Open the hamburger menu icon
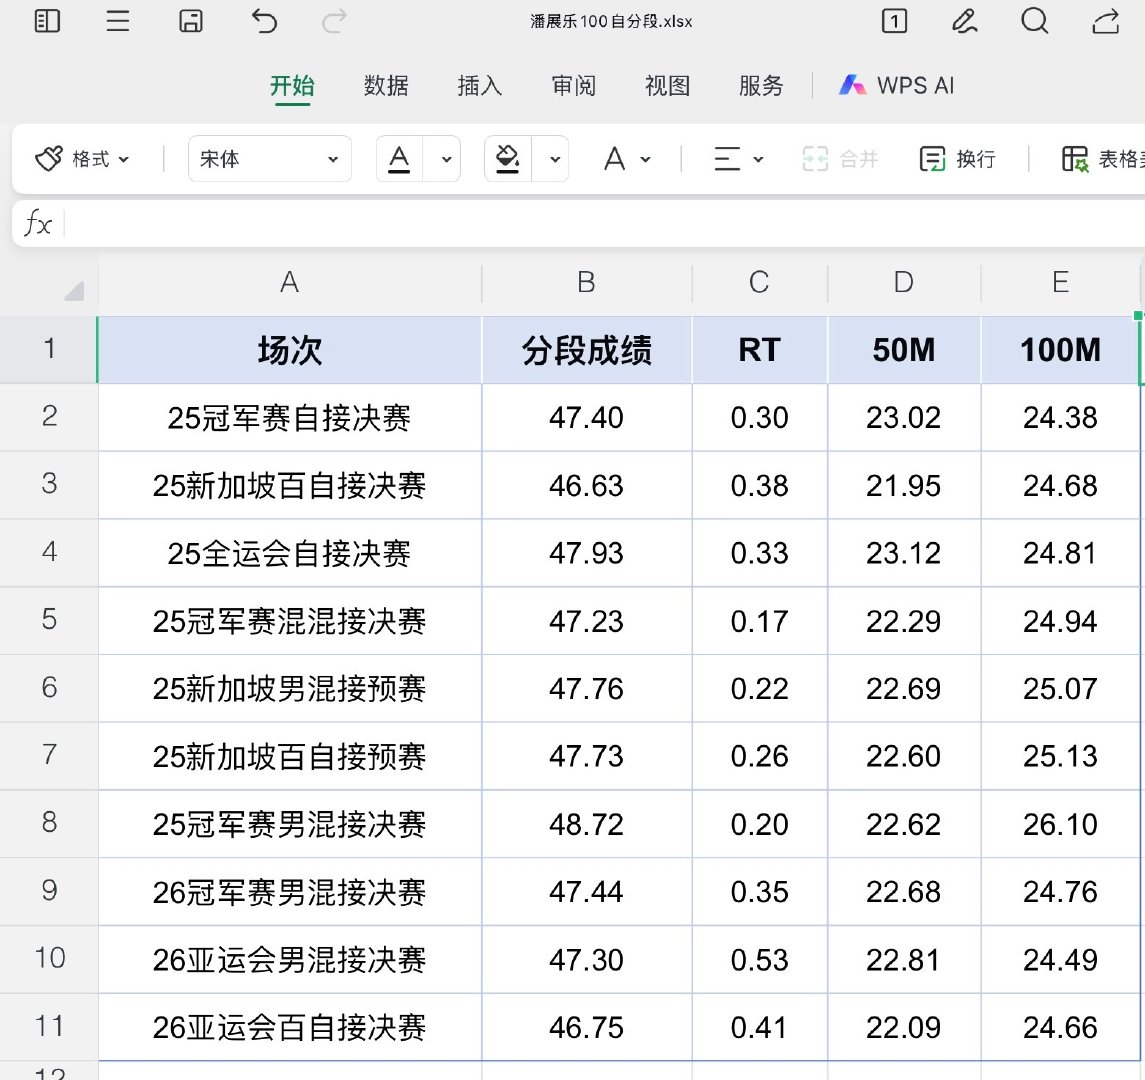The width and height of the screenshot is (1145, 1080). (x=118, y=20)
